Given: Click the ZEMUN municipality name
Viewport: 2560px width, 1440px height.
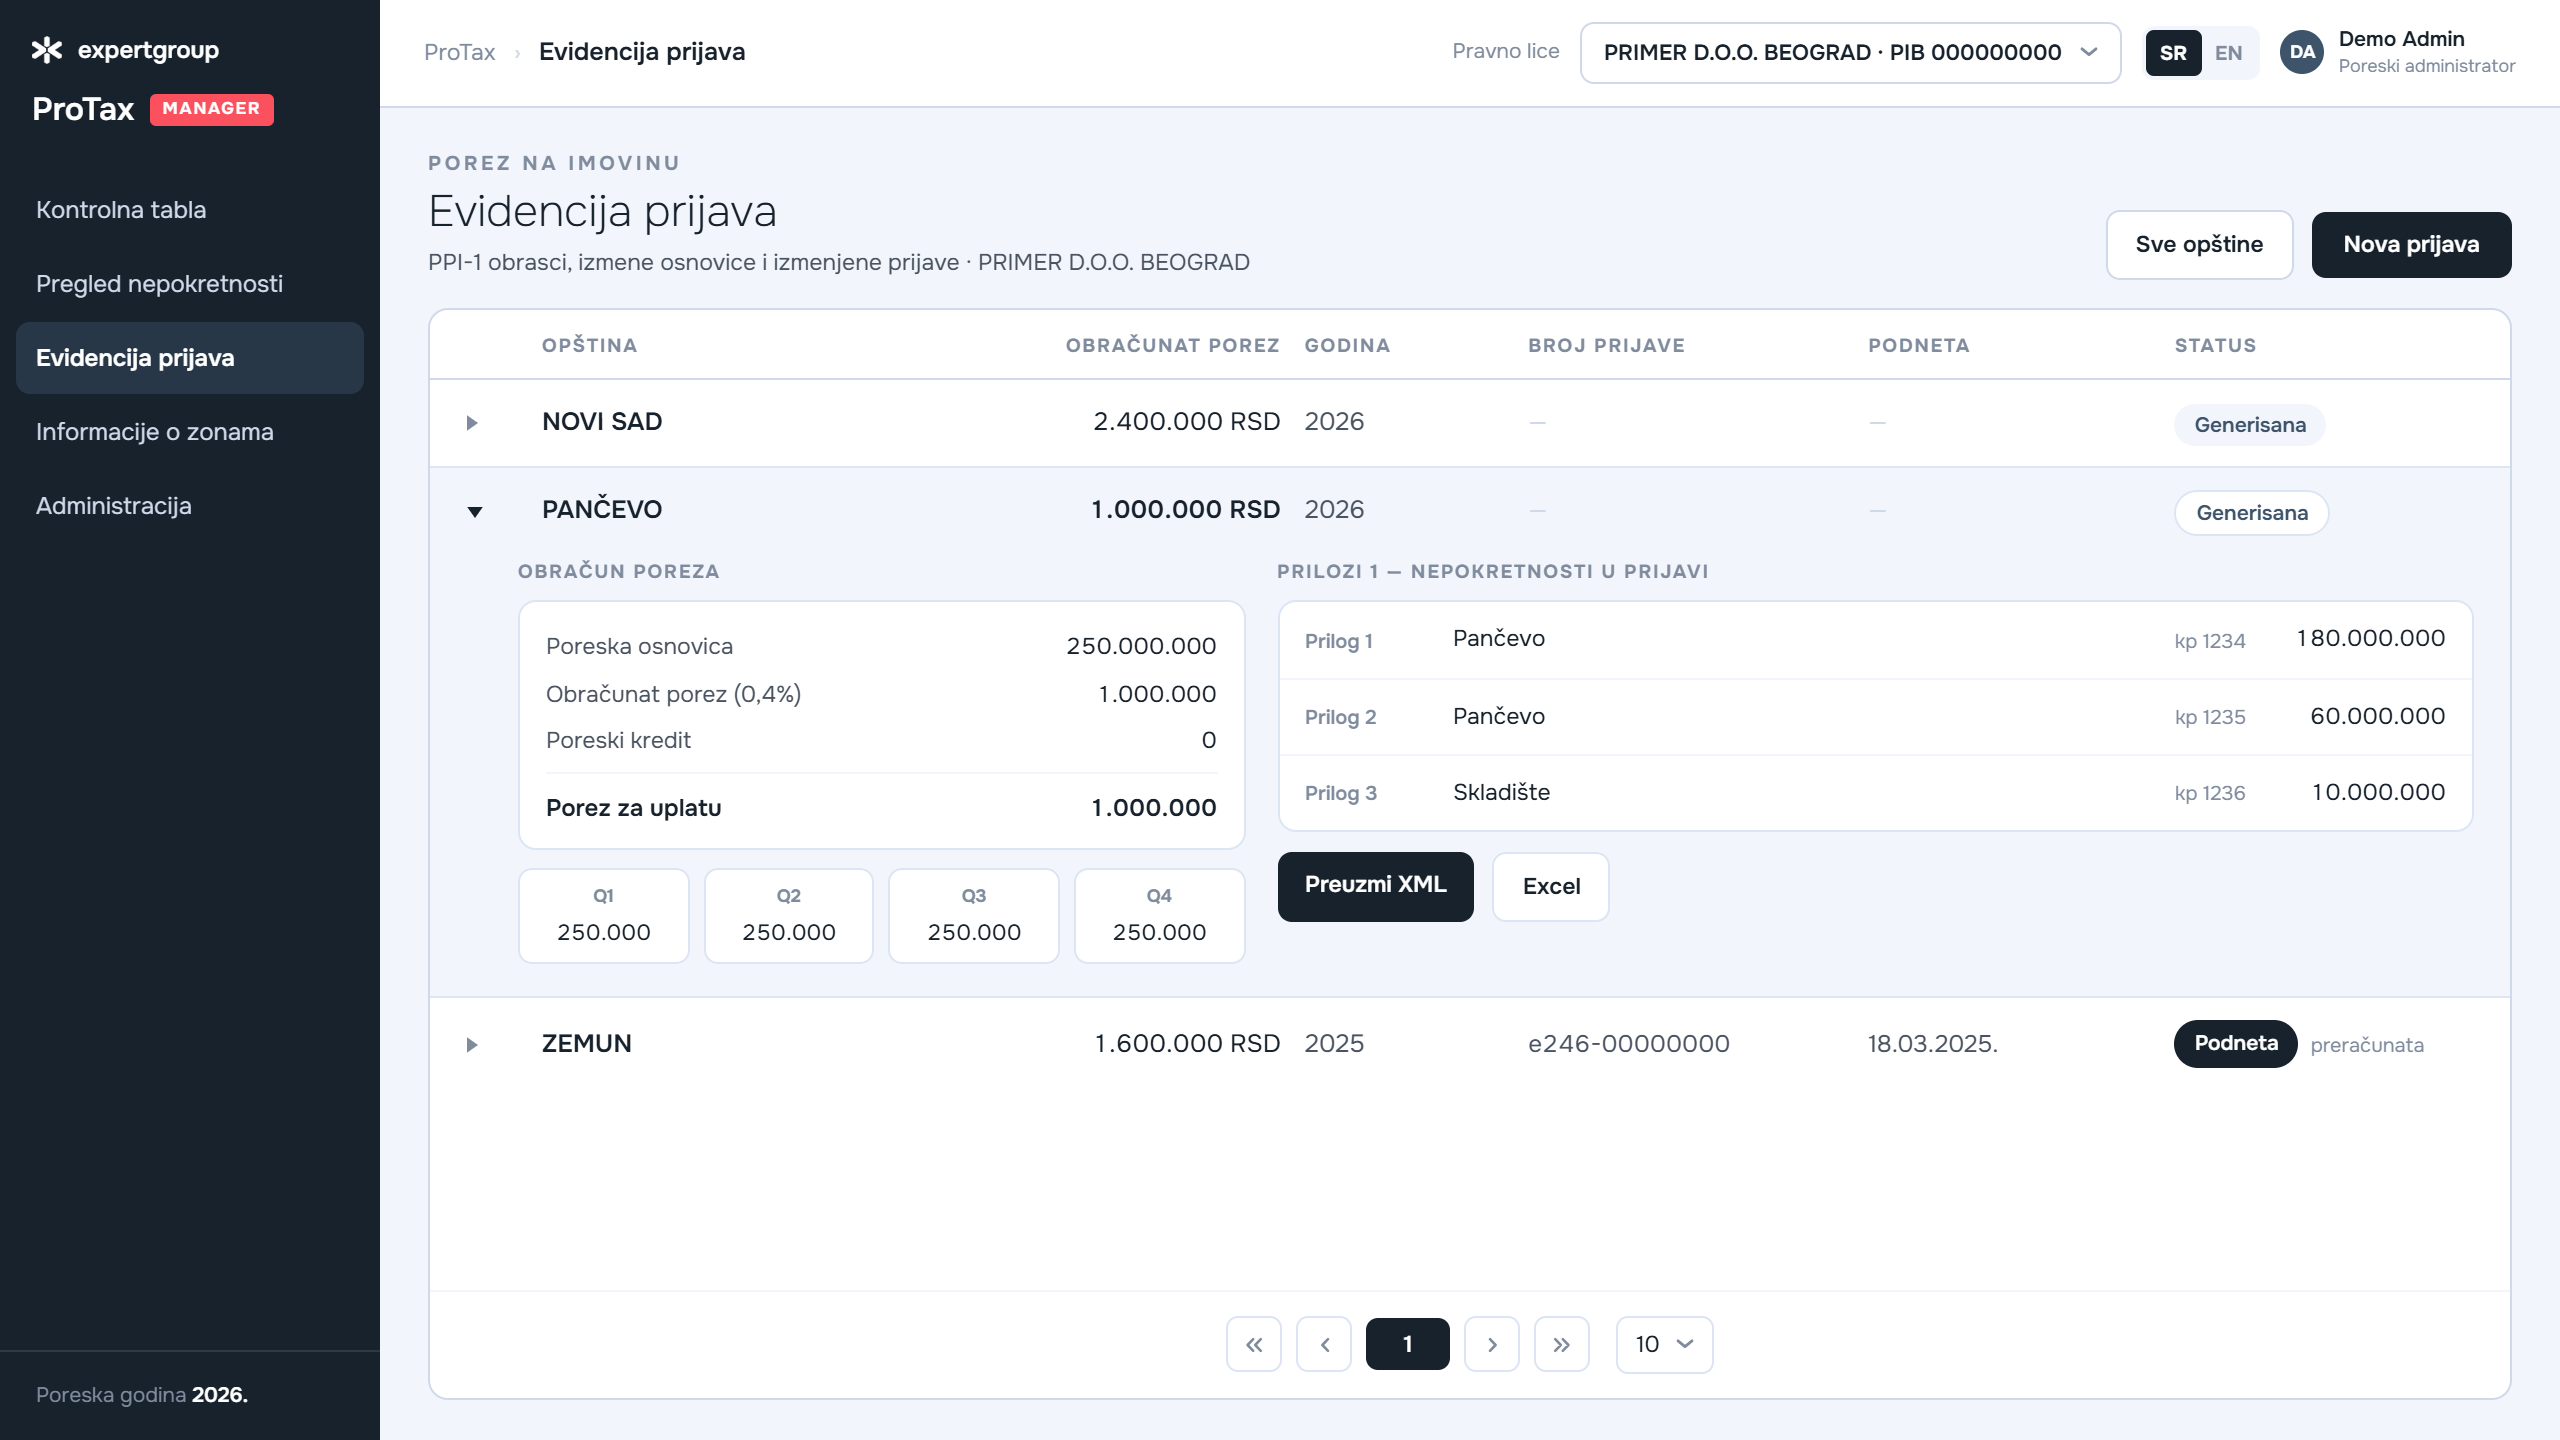Looking at the screenshot, I should pyautogui.click(x=587, y=1044).
